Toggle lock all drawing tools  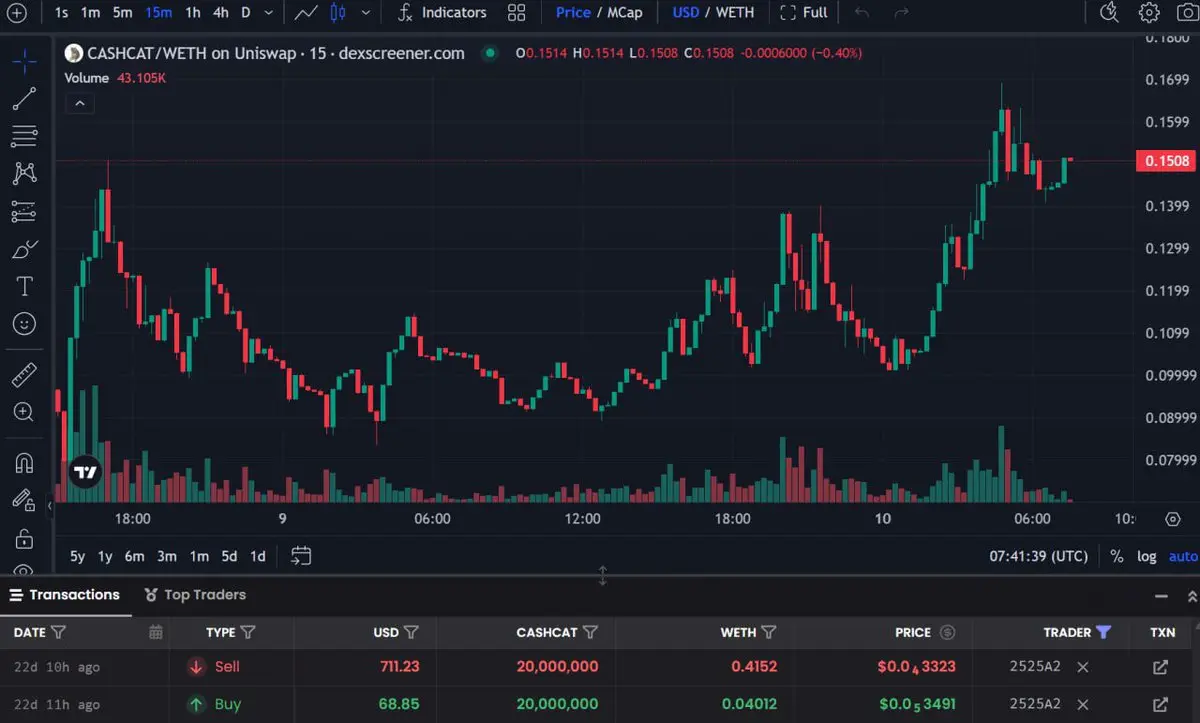24,538
